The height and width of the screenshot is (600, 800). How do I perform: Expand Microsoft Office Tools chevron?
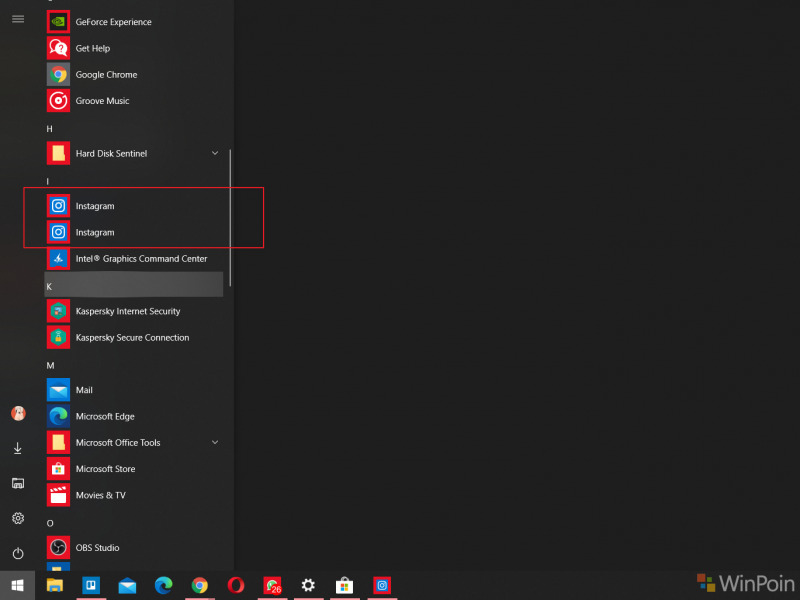pyautogui.click(x=215, y=442)
